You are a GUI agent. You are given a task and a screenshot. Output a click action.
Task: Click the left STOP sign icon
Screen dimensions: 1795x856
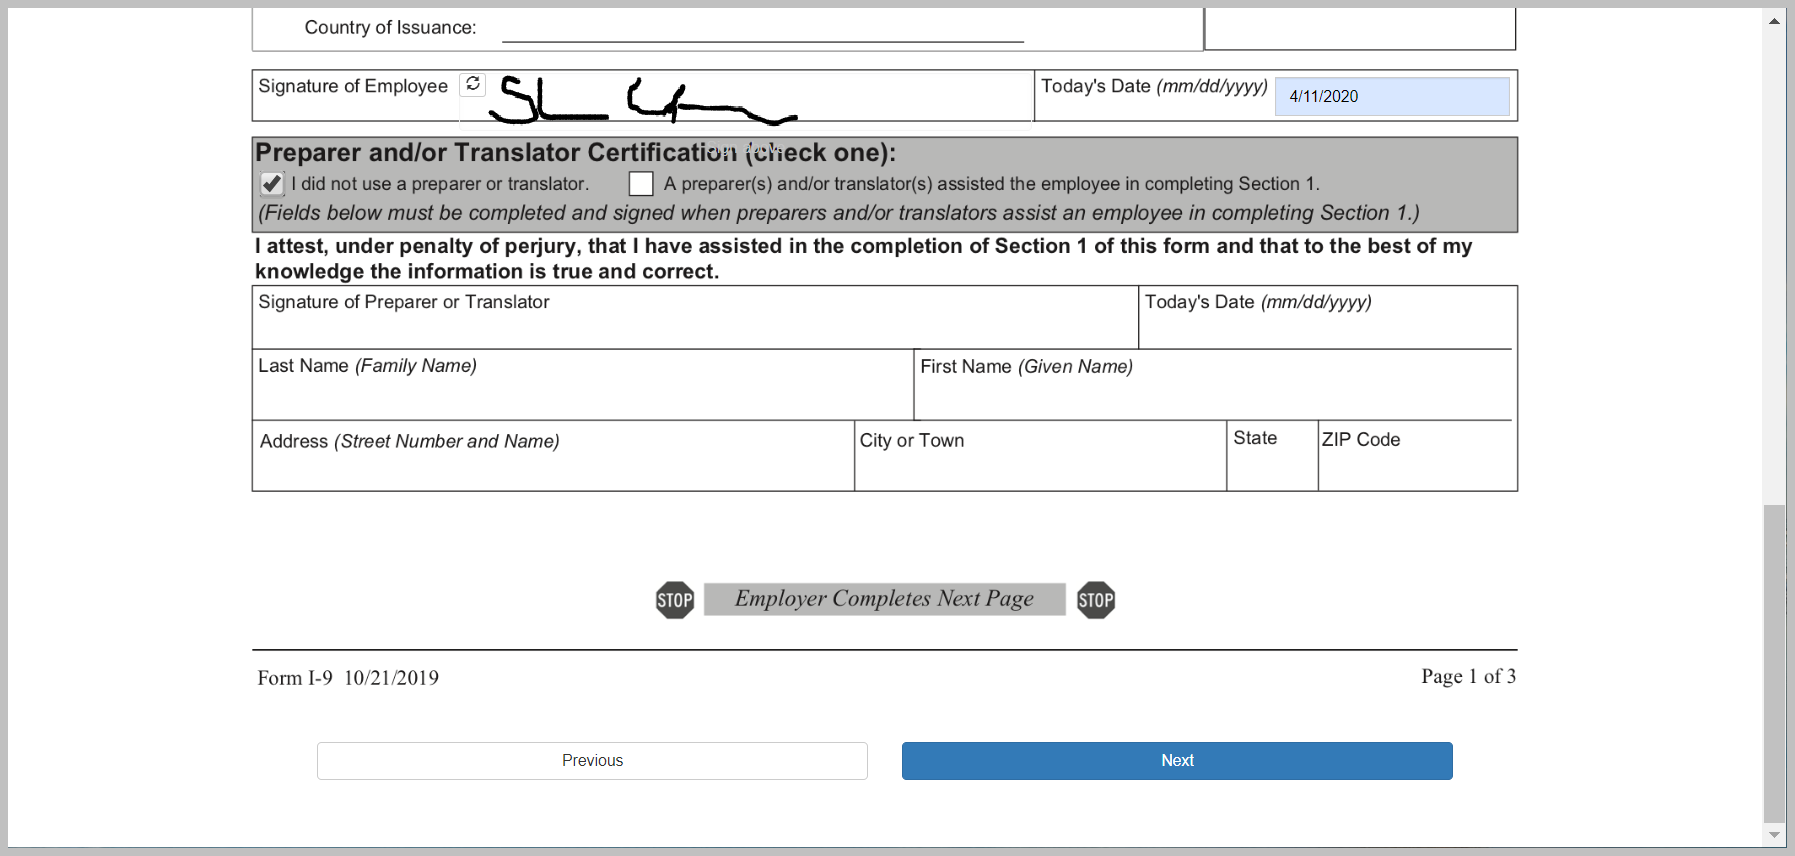675,600
